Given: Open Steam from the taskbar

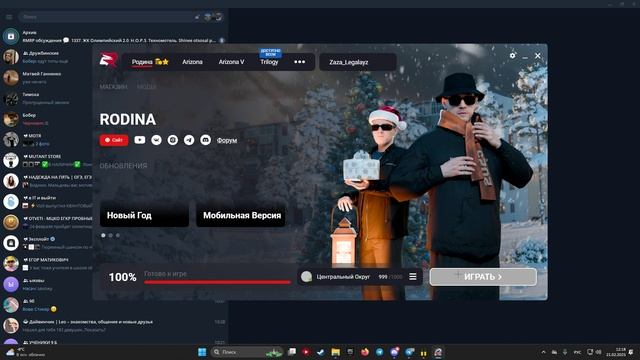Looking at the screenshot, I should [320, 352].
